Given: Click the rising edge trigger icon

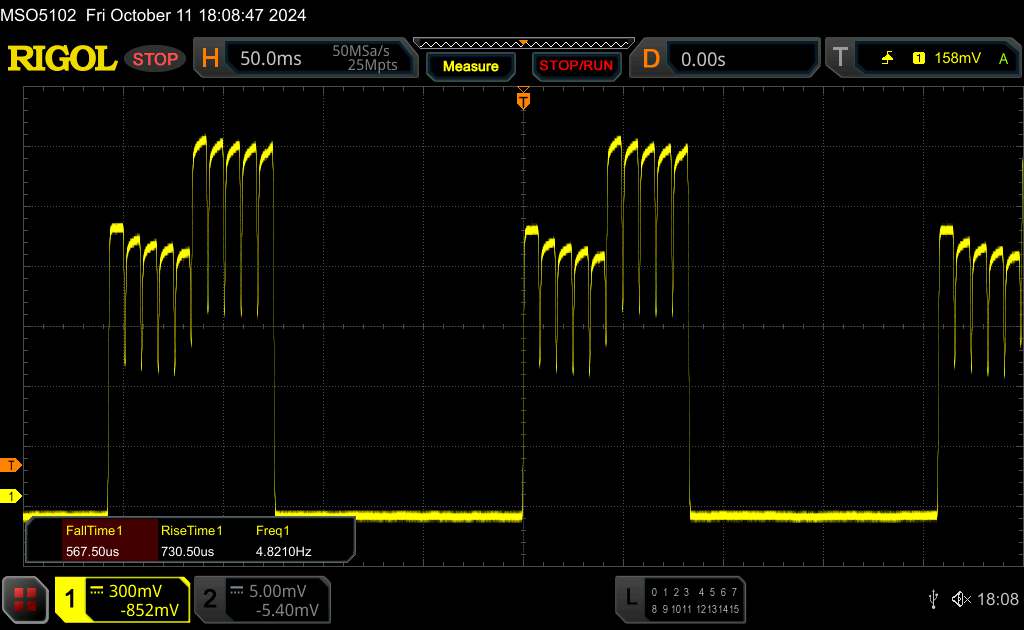Looking at the screenshot, I should [887, 58].
